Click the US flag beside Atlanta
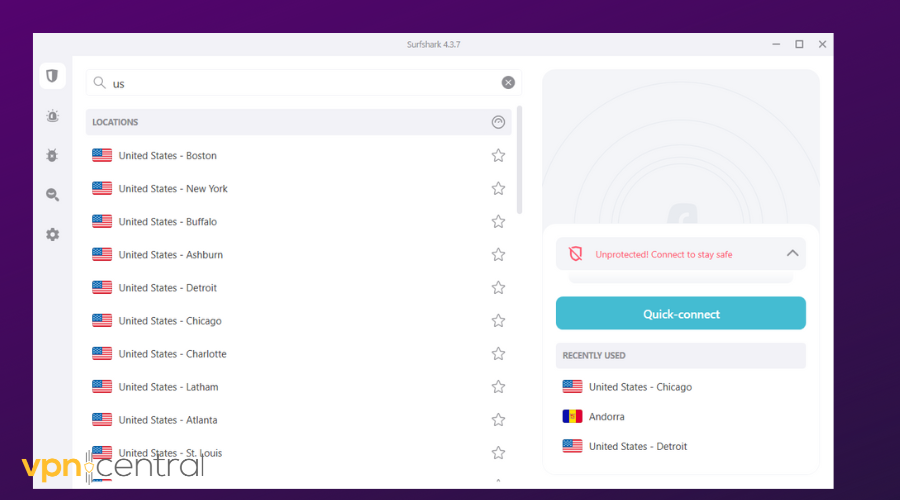Screen dimensions: 900x500 tap(102, 420)
